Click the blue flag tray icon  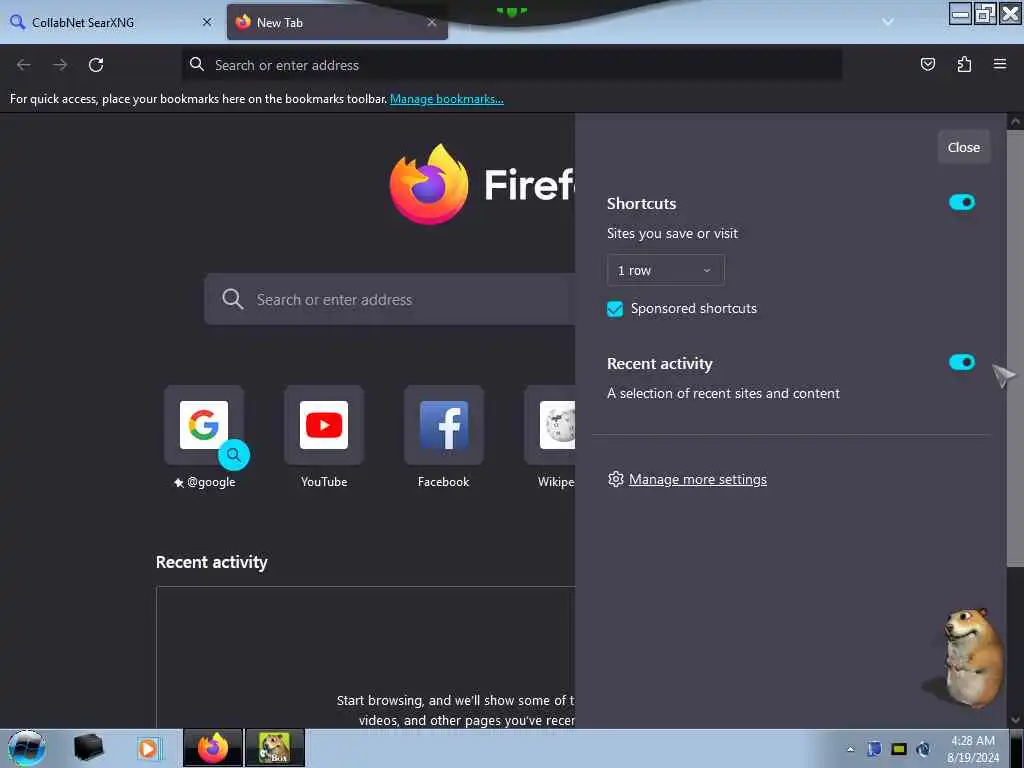click(874, 749)
